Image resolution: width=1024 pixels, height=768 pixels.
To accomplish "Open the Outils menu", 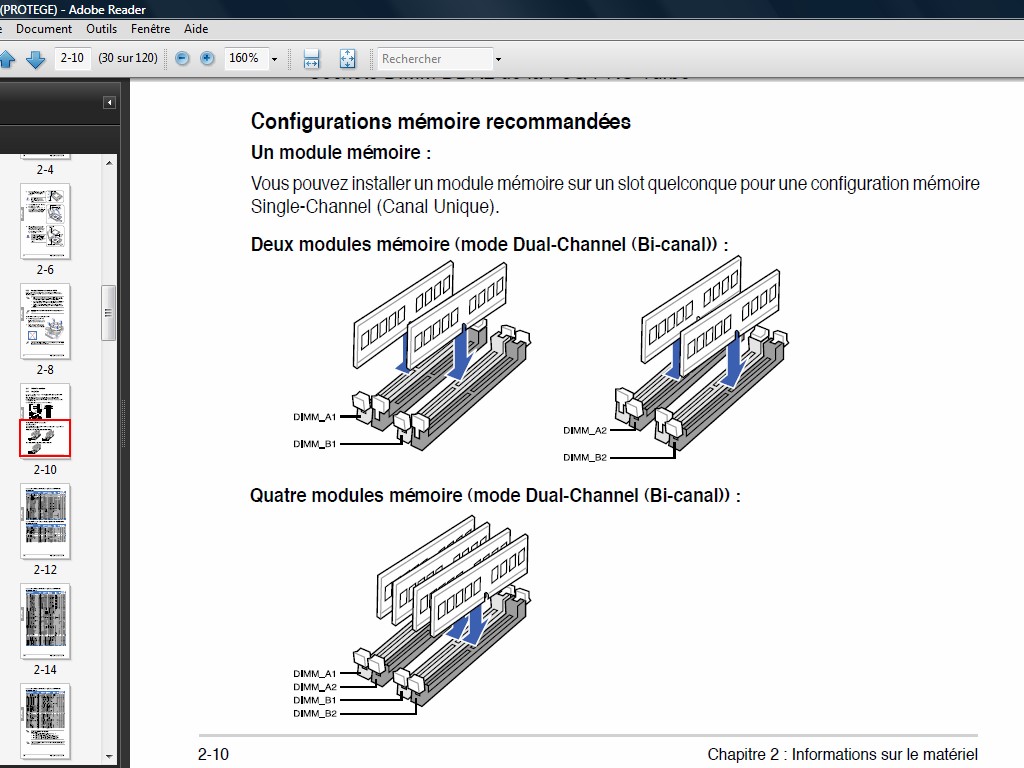I will 101,29.
